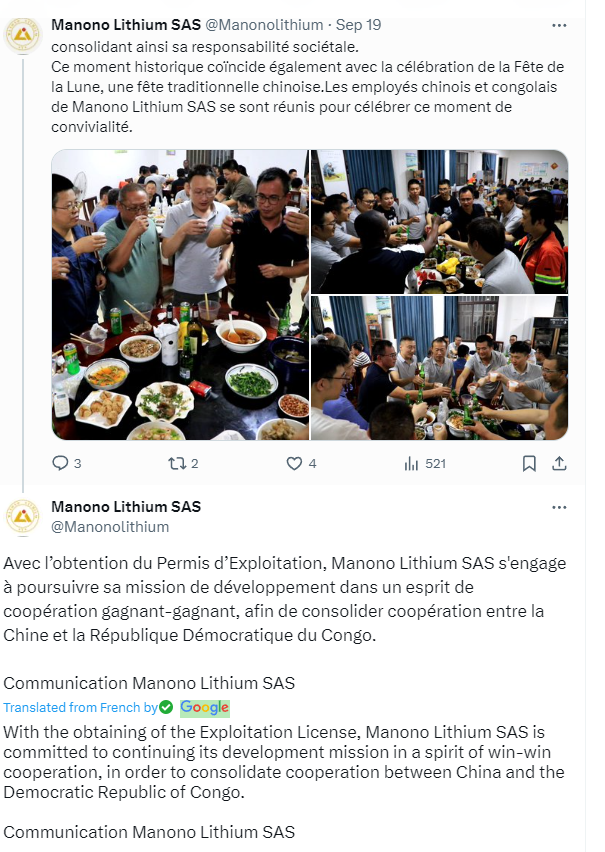Open the top-right banquet photo
This screenshot has width=605, height=852.
tap(439, 222)
